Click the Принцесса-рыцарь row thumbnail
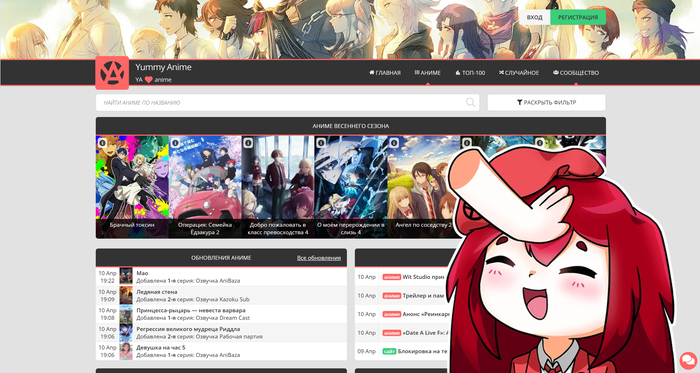Image resolution: width=700 pixels, height=373 pixels. click(x=126, y=314)
